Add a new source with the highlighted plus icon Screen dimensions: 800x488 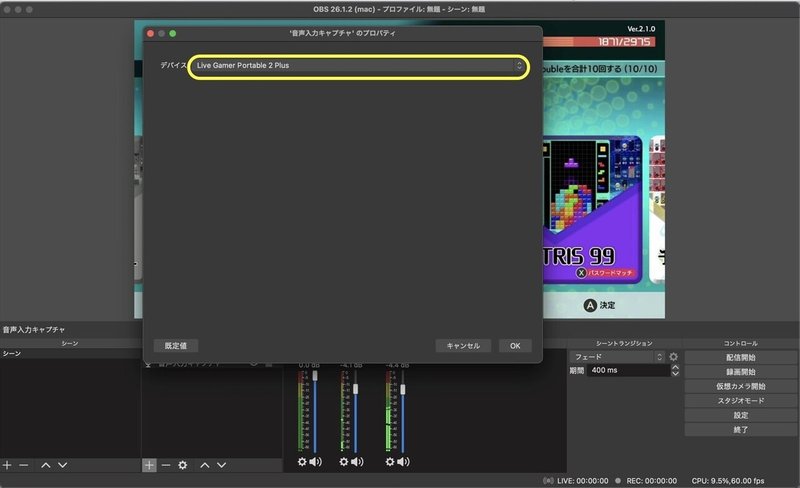(149, 465)
